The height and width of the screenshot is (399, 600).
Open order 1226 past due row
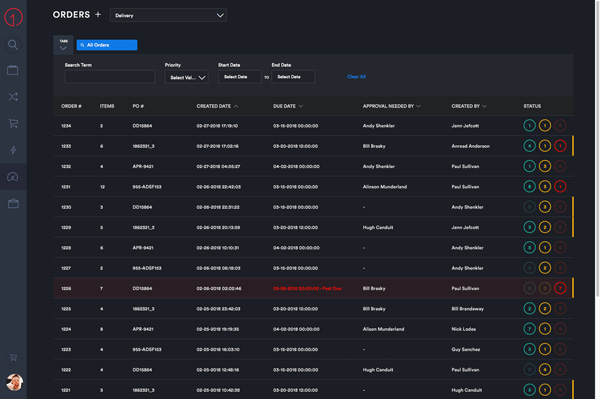pos(313,288)
